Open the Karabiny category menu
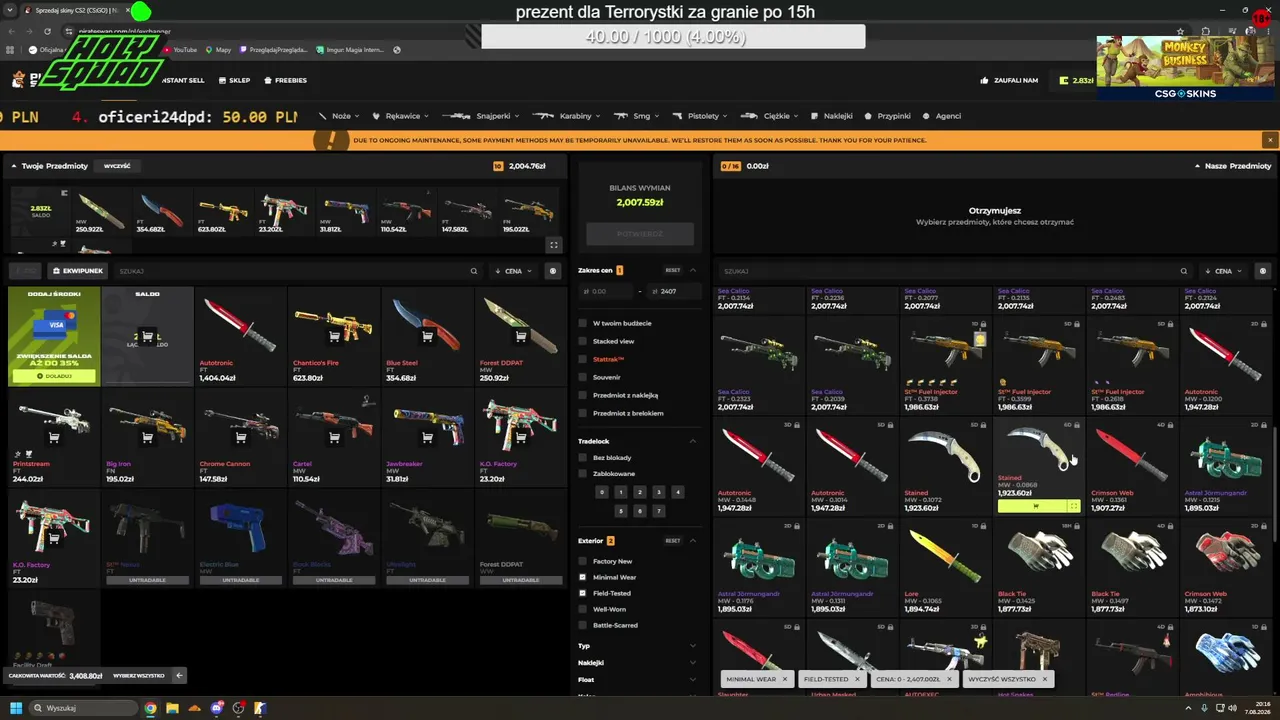 (x=568, y=116)
